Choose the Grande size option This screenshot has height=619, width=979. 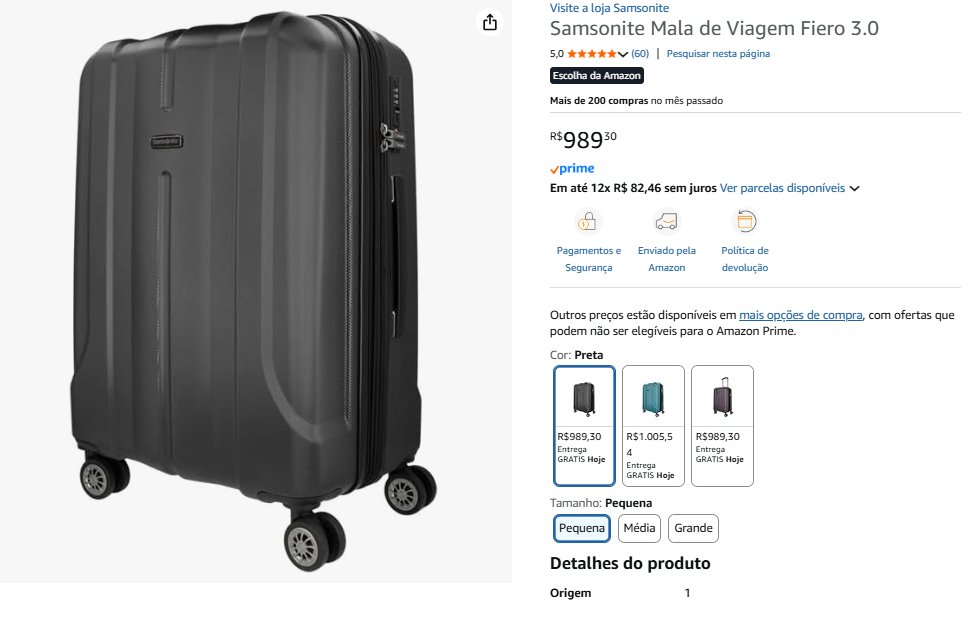[693, 528]
